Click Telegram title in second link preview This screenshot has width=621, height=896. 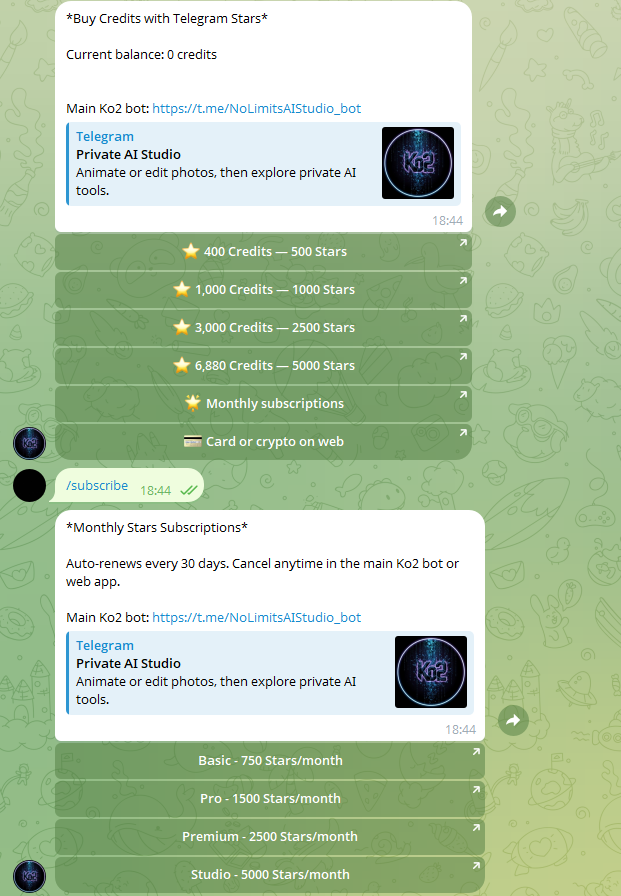point(105,646)
